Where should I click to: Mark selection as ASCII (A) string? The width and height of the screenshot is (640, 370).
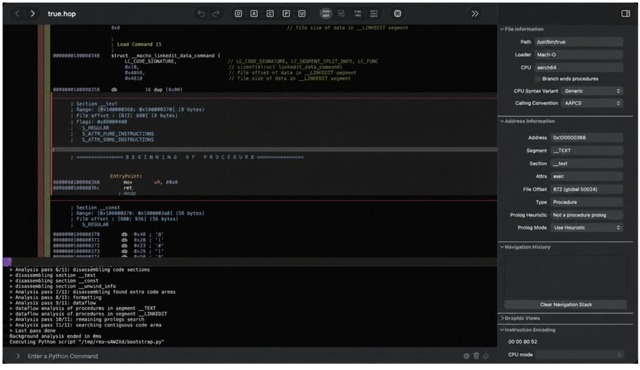(x=254, y=14)
